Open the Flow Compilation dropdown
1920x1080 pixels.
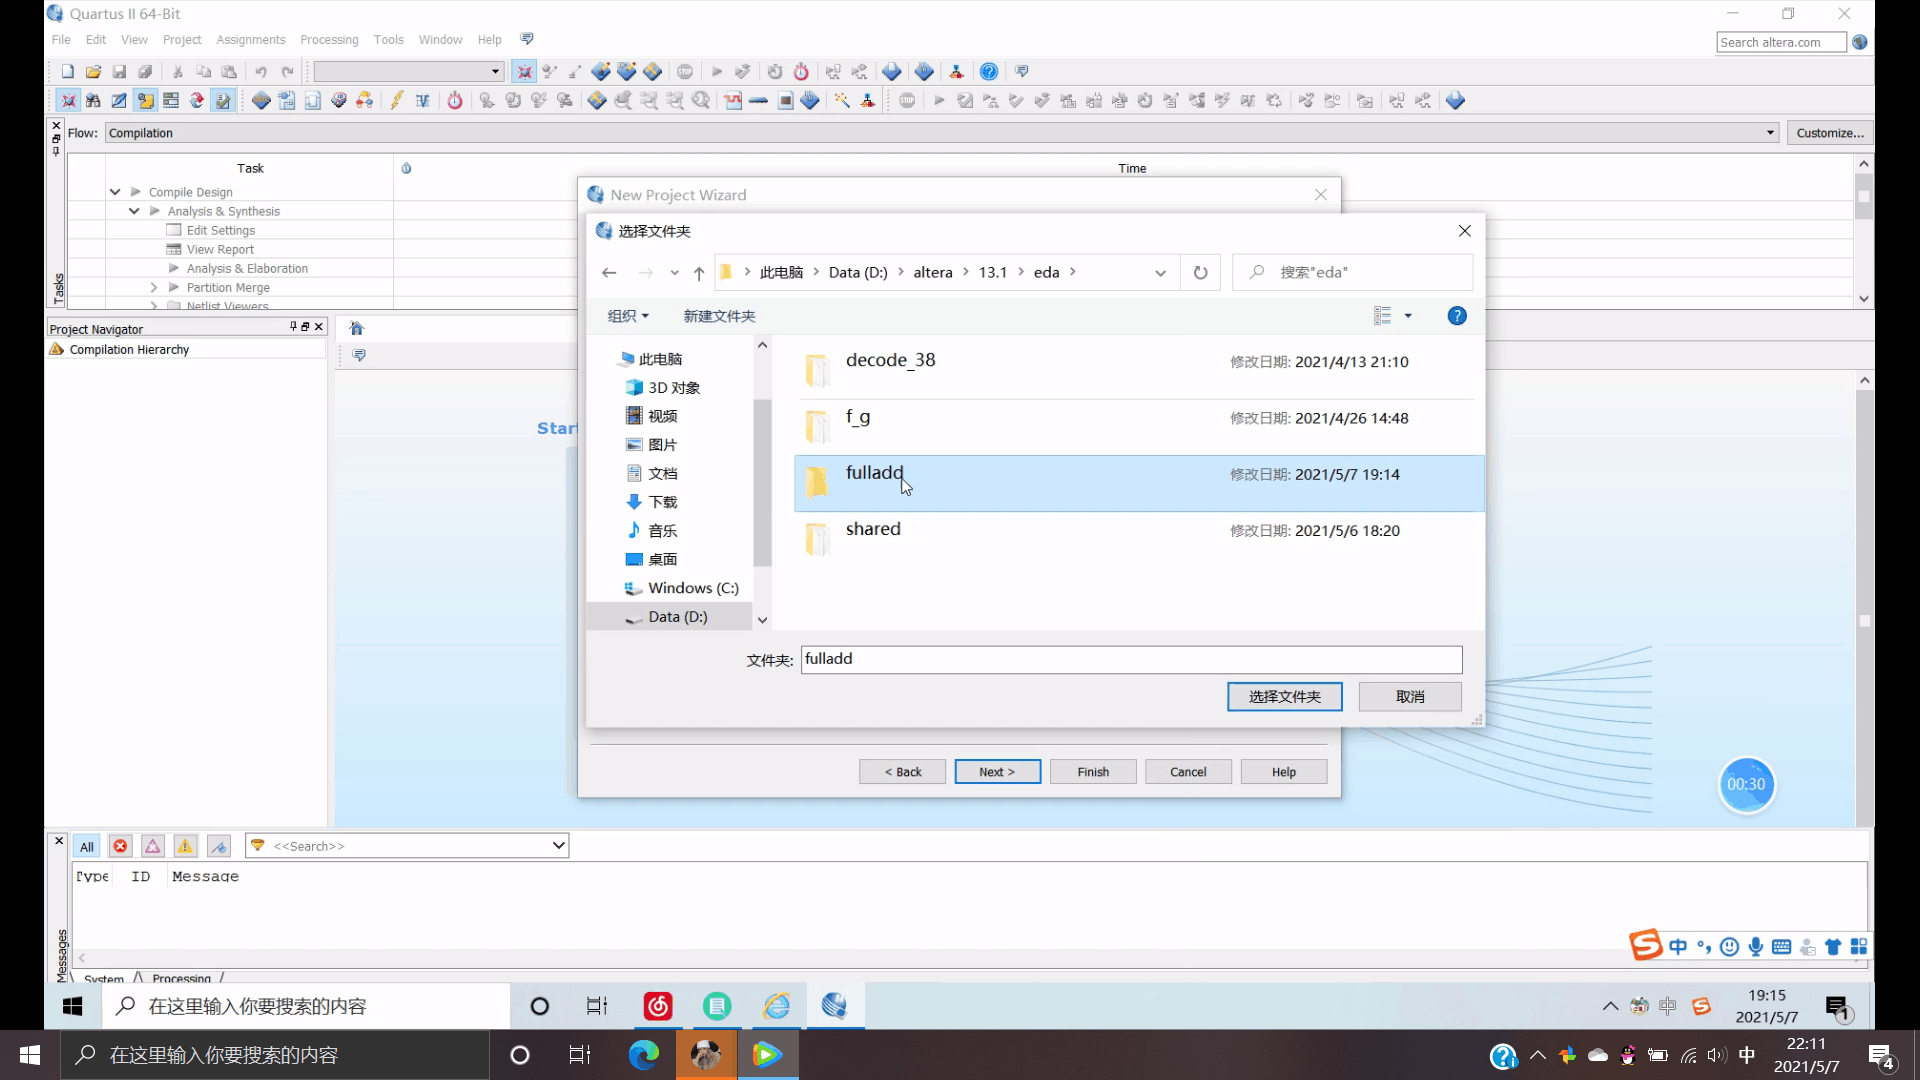coord(1770,133)
